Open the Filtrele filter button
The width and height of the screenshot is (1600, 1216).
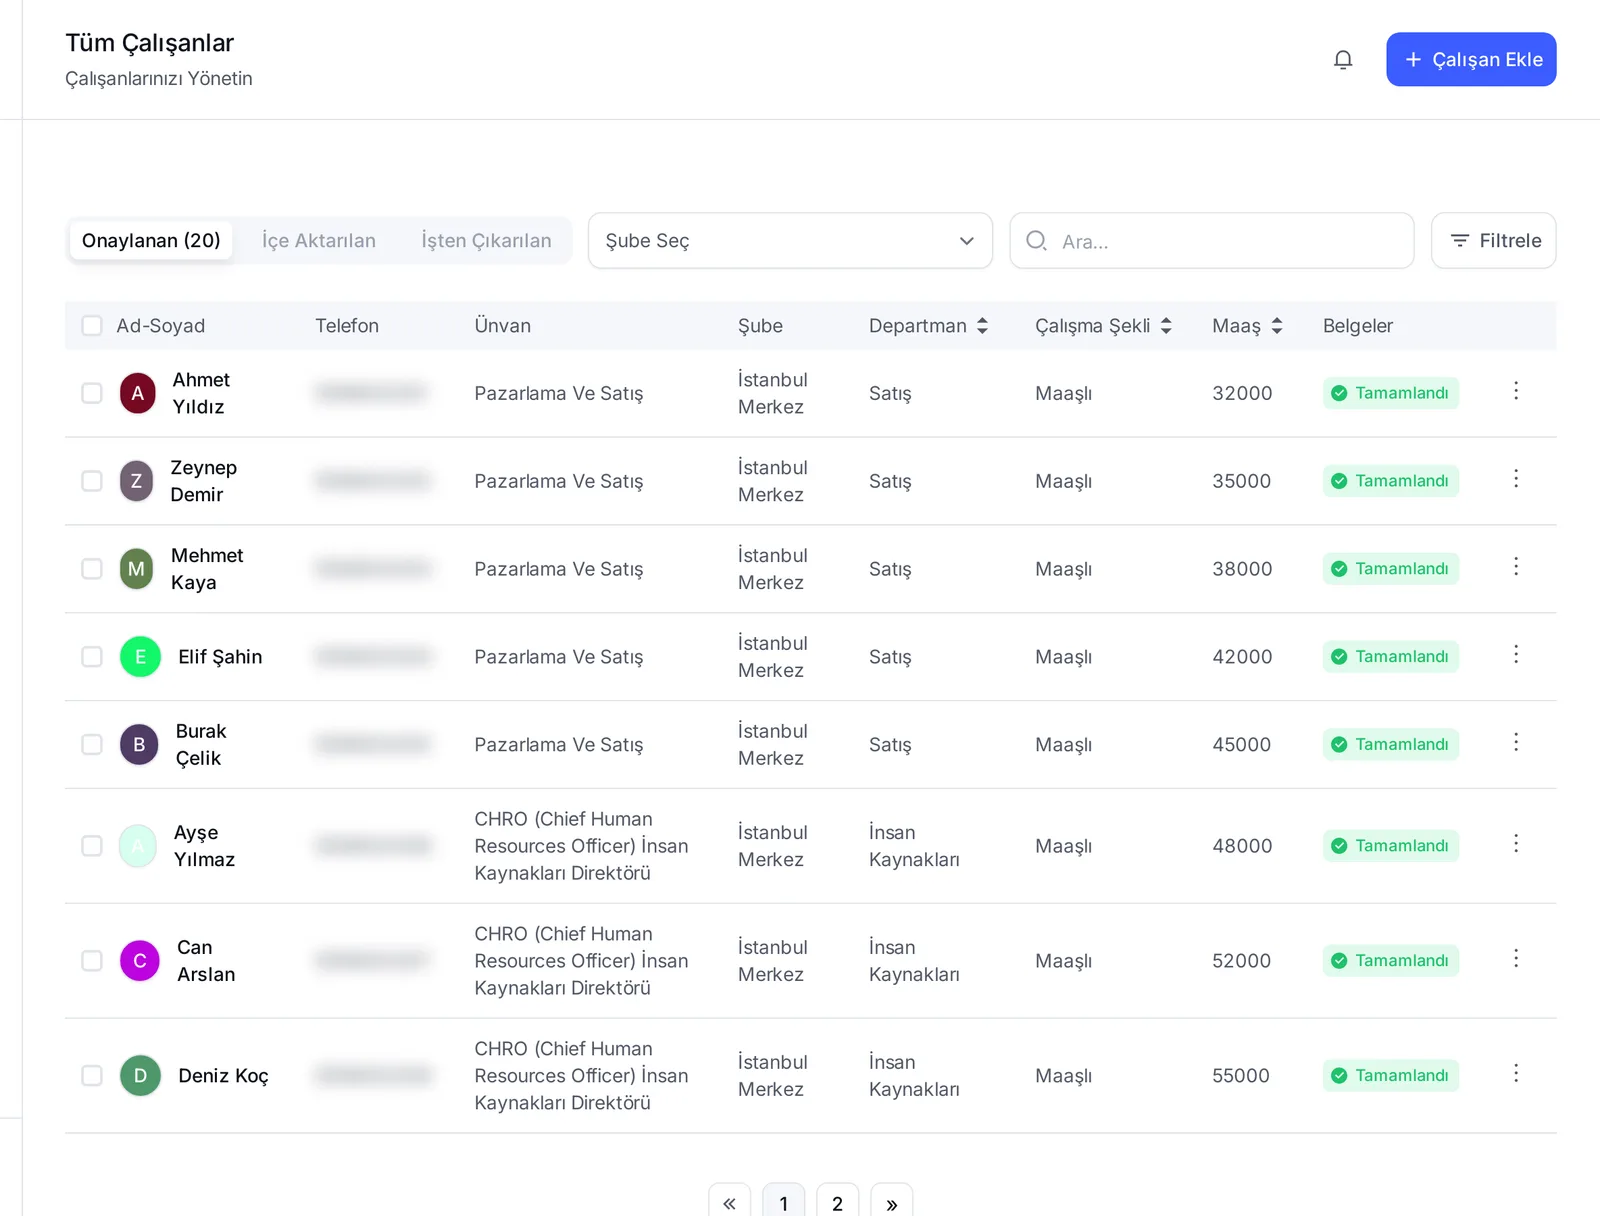pyautogui.click(x=1493, y=241)
